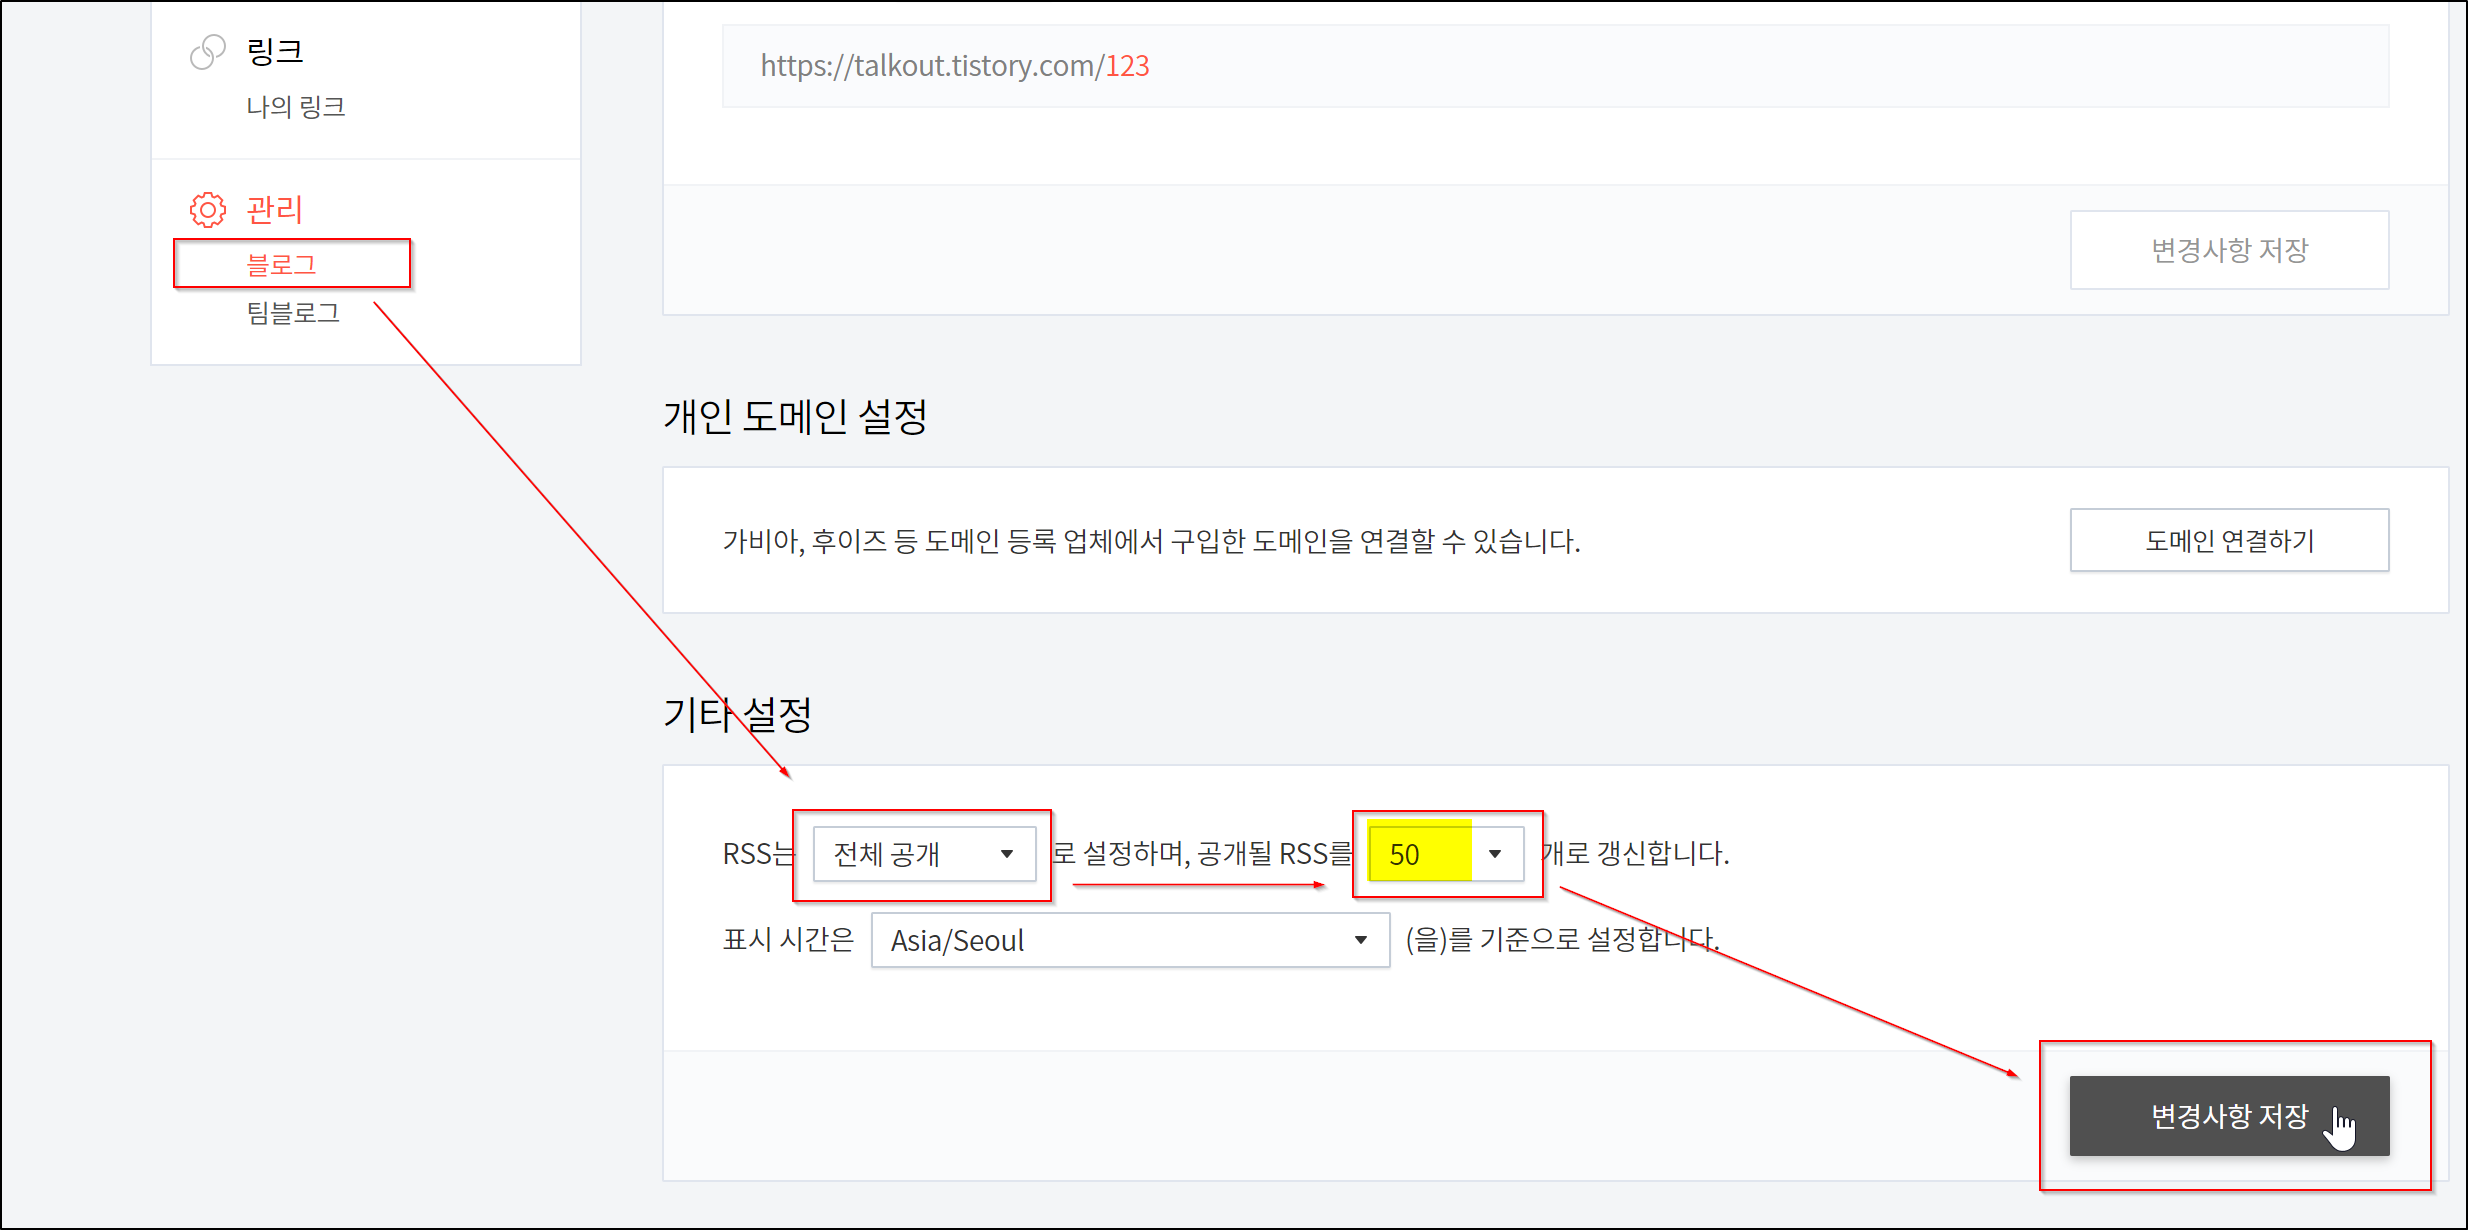Select 블로그 under 관리
The height and width of the screenshot is (1230, 2468).
pos(282,264)
